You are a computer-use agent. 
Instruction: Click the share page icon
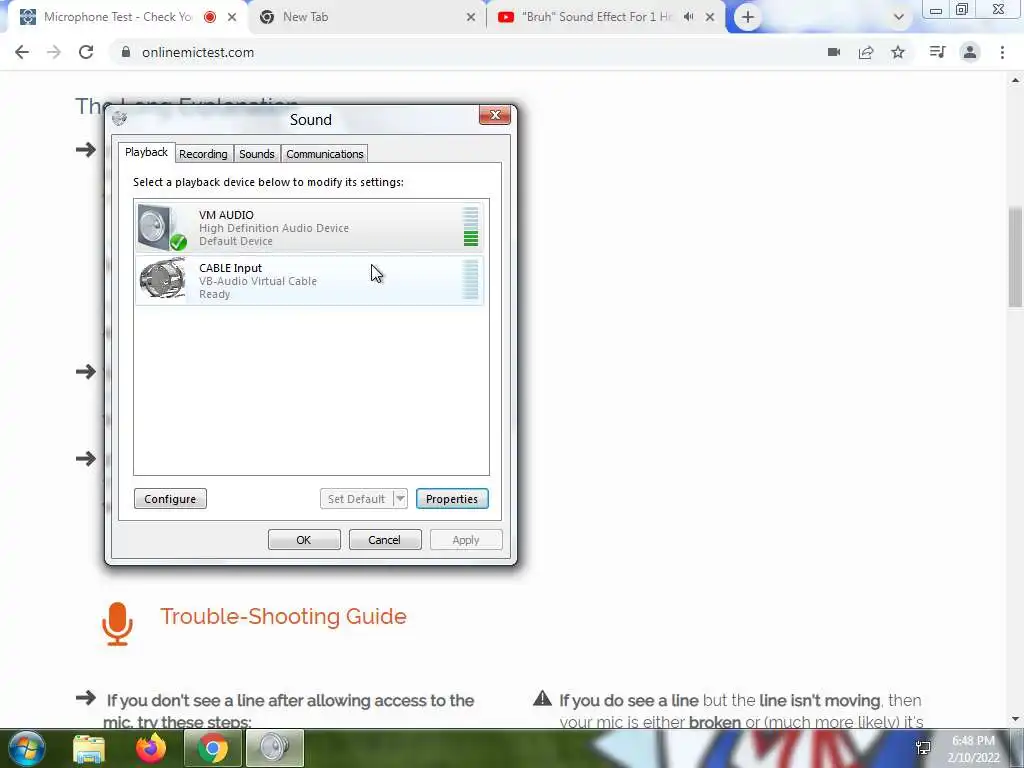[x=866, y=52]
